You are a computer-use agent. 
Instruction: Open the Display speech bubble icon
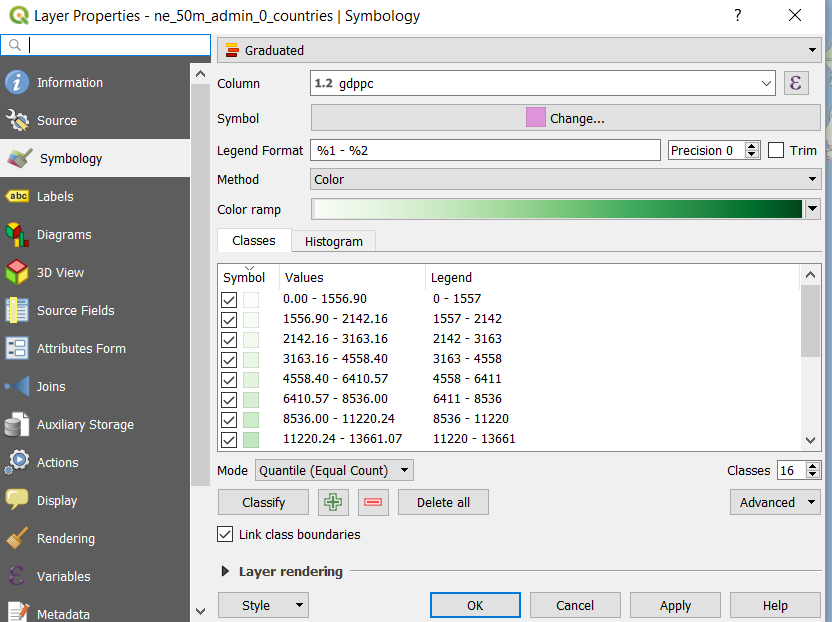click(x=17, y=500)
